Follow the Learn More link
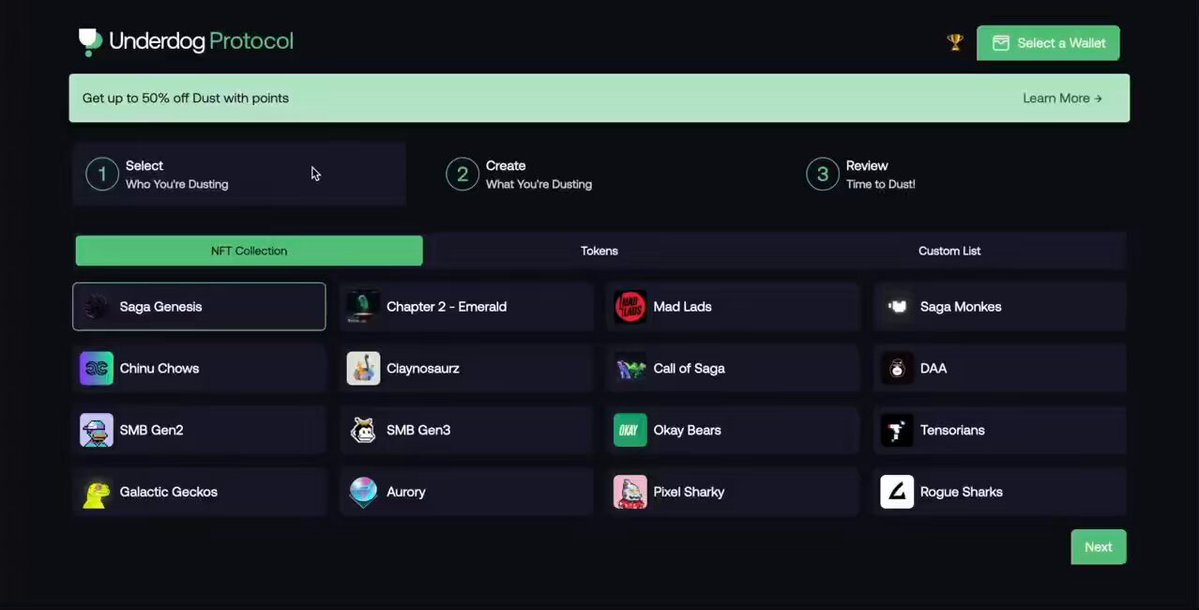 tap(1062, 98)
